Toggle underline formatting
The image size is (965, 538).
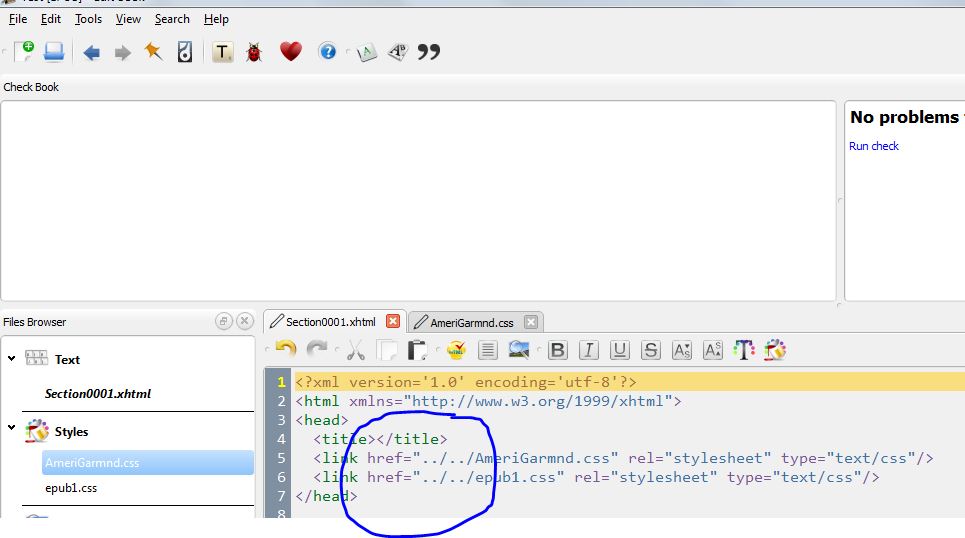point(619,350)
